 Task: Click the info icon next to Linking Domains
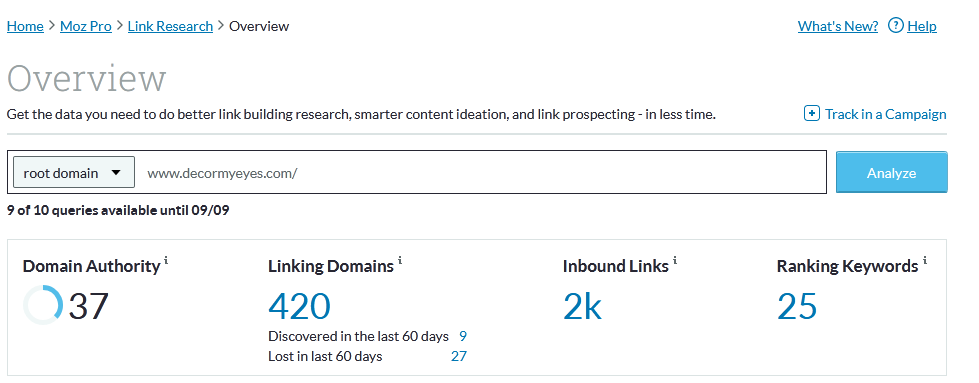pyautogui.click(x=400, y=261)
